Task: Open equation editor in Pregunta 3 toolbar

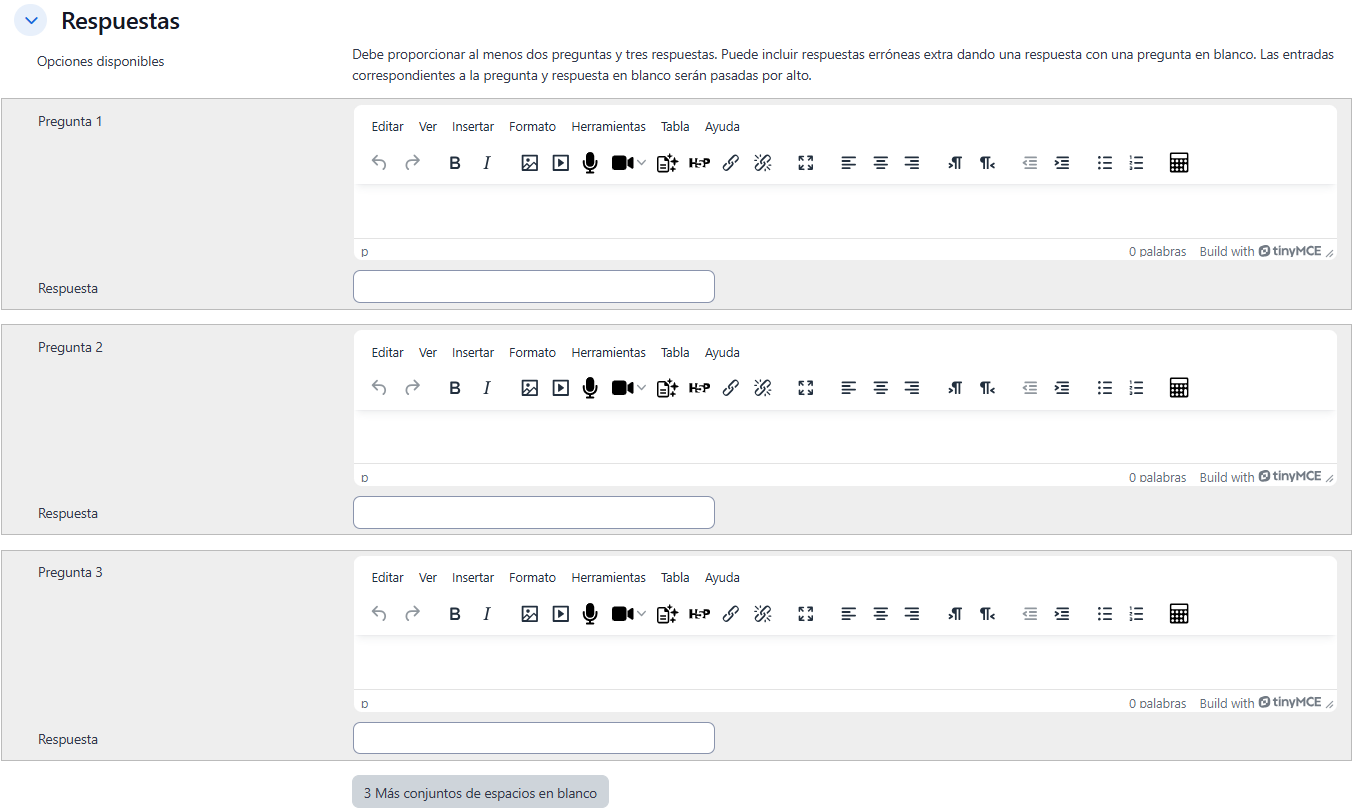Action: [x=1179, y=614]
